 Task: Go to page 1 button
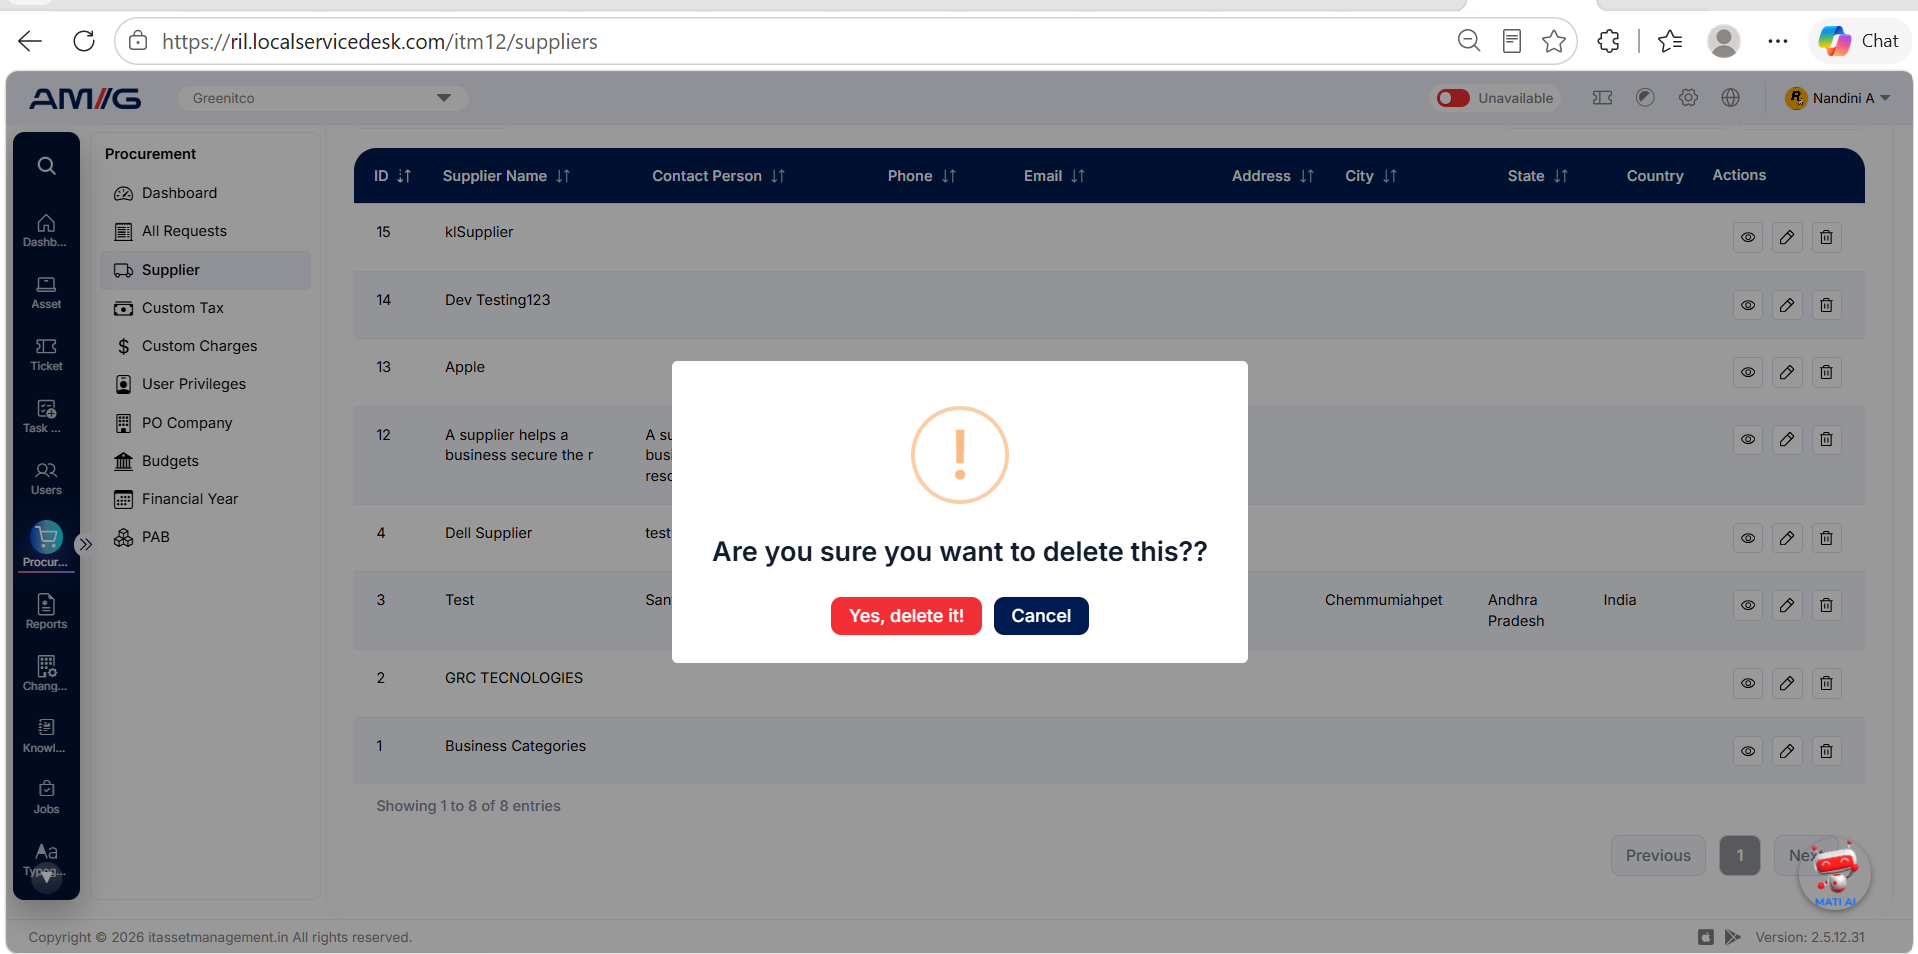1740,856
